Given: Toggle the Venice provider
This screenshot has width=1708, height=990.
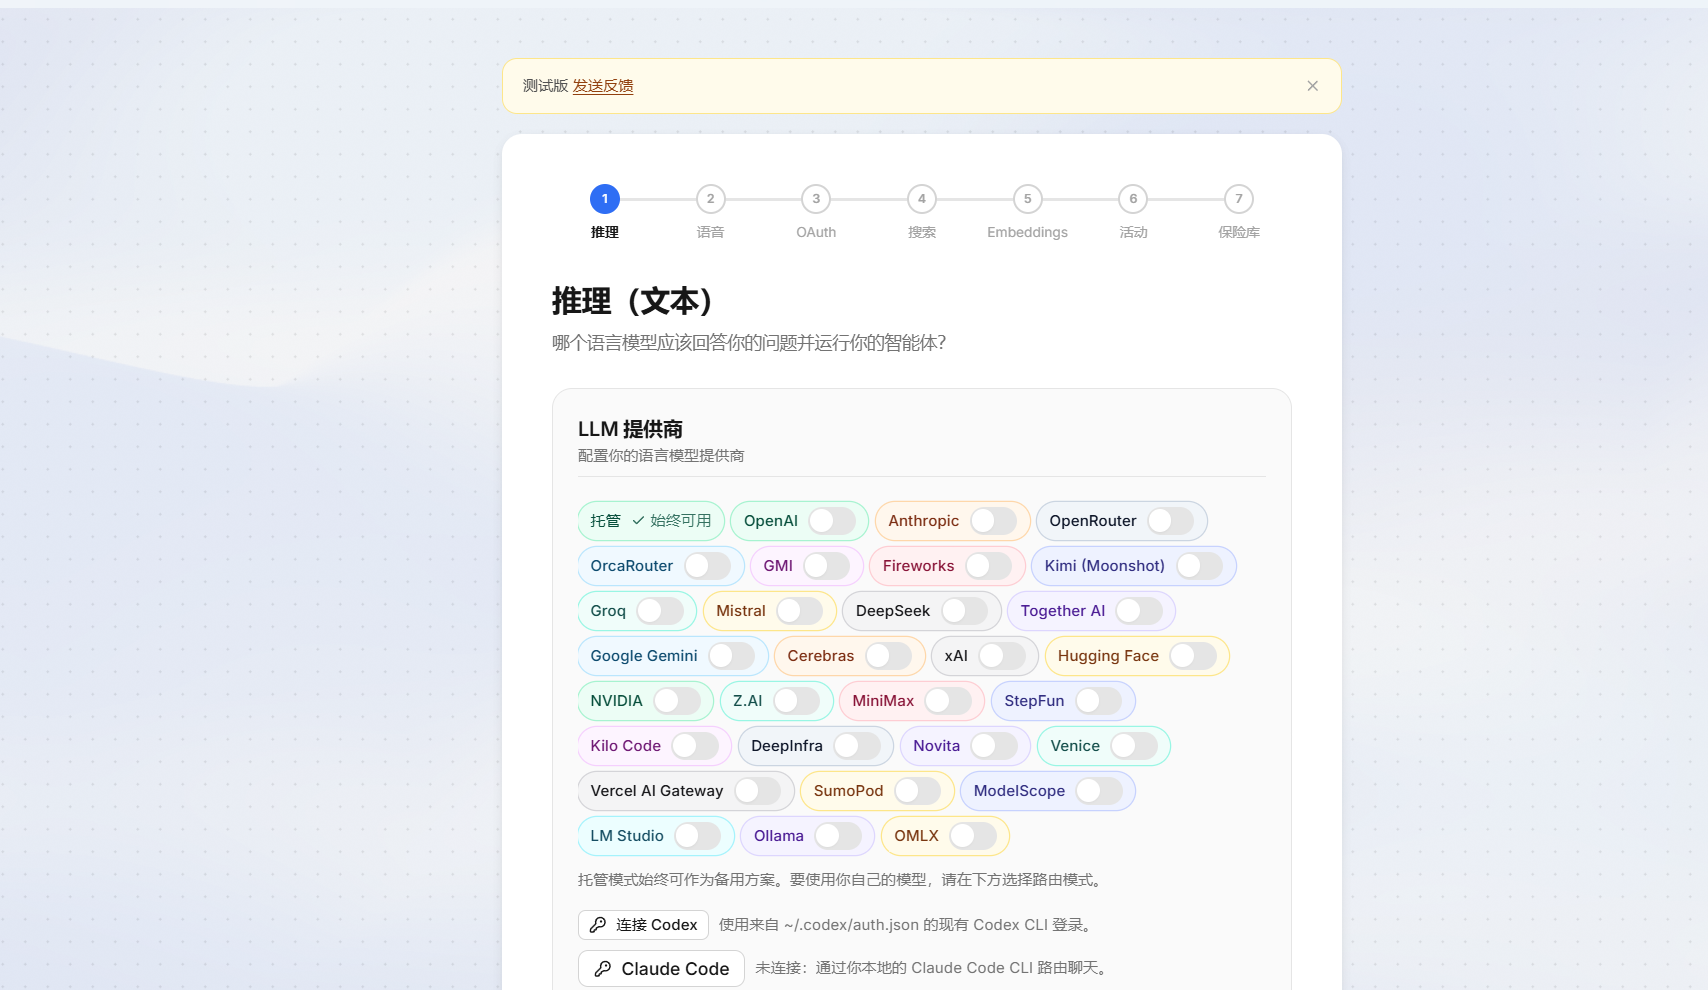Looking at the screenshot, I should [1134, 746].
